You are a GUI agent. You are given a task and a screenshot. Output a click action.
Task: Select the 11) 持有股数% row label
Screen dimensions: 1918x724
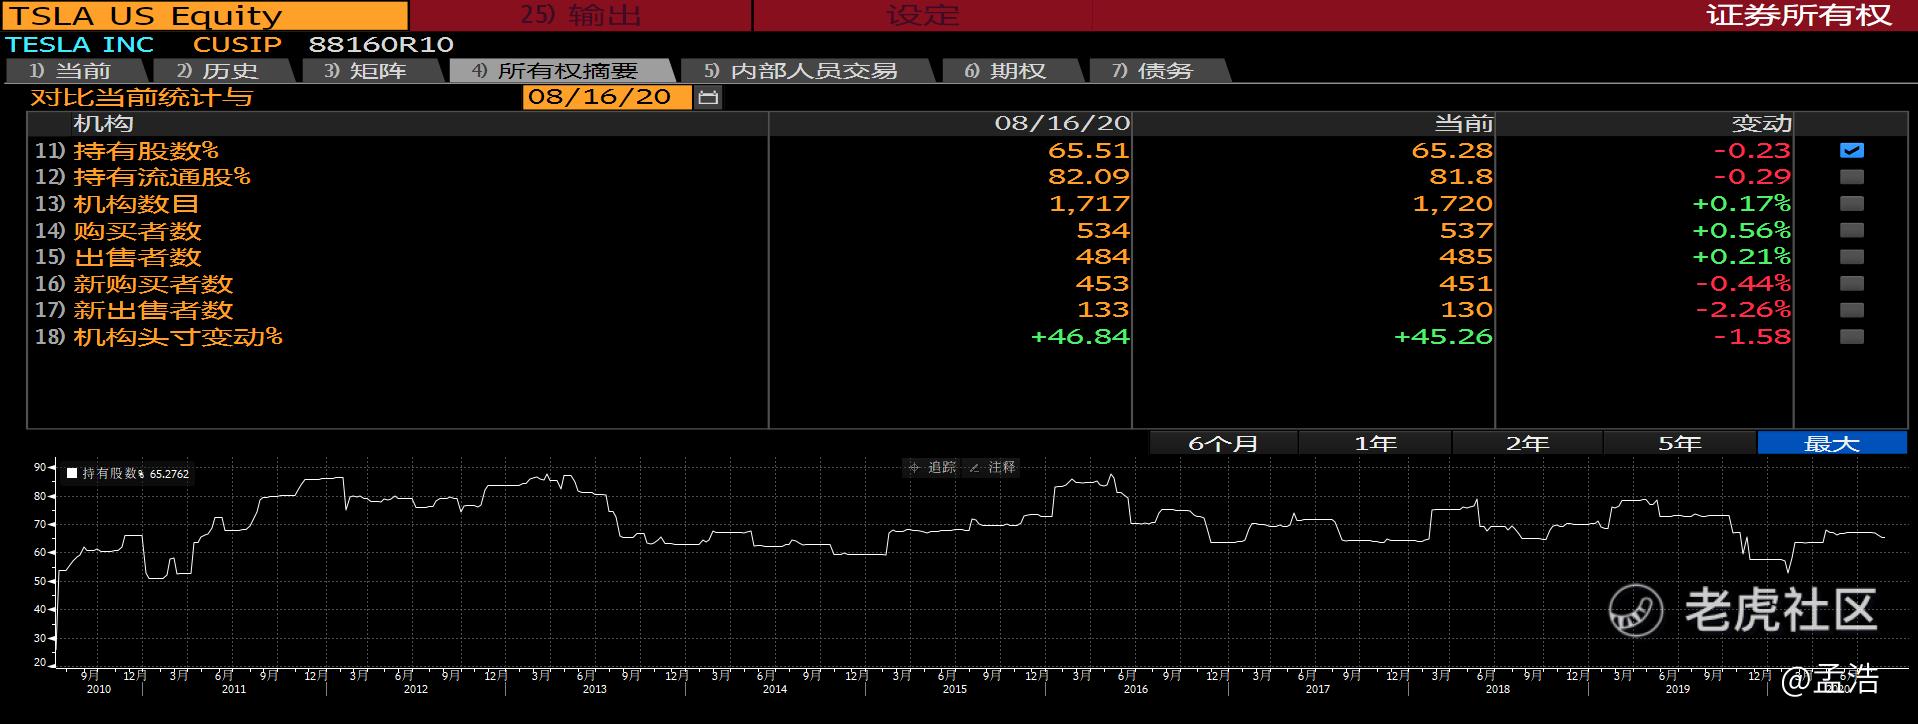click(x=127, y=150)
